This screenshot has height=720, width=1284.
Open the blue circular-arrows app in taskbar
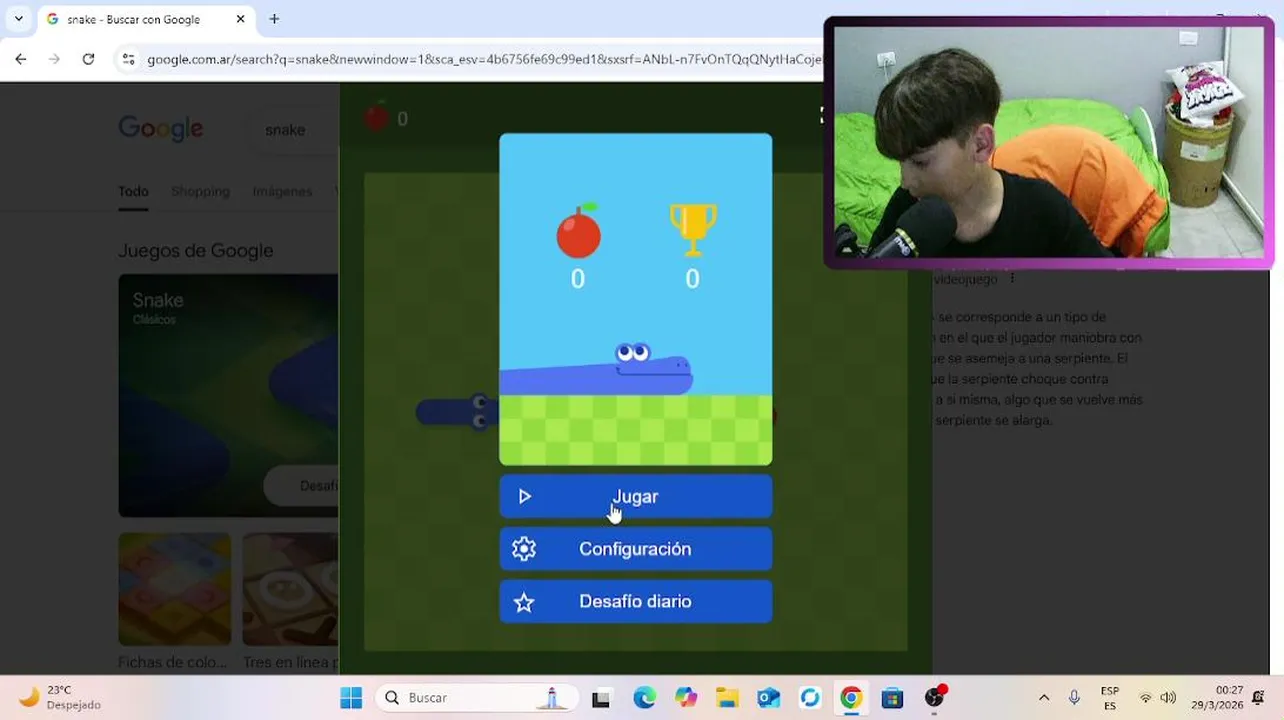(x=810, y=698)
